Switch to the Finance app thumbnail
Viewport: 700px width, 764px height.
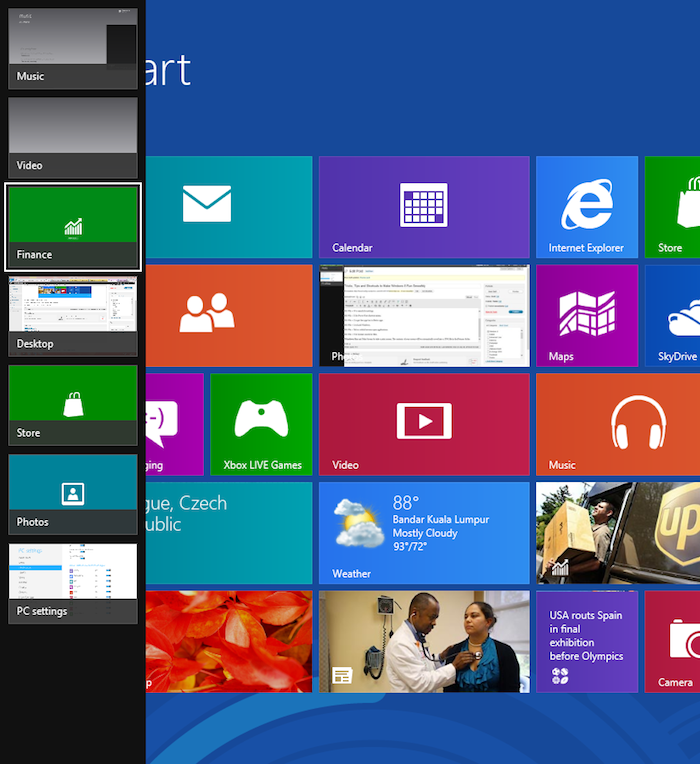tap(73, 226)
